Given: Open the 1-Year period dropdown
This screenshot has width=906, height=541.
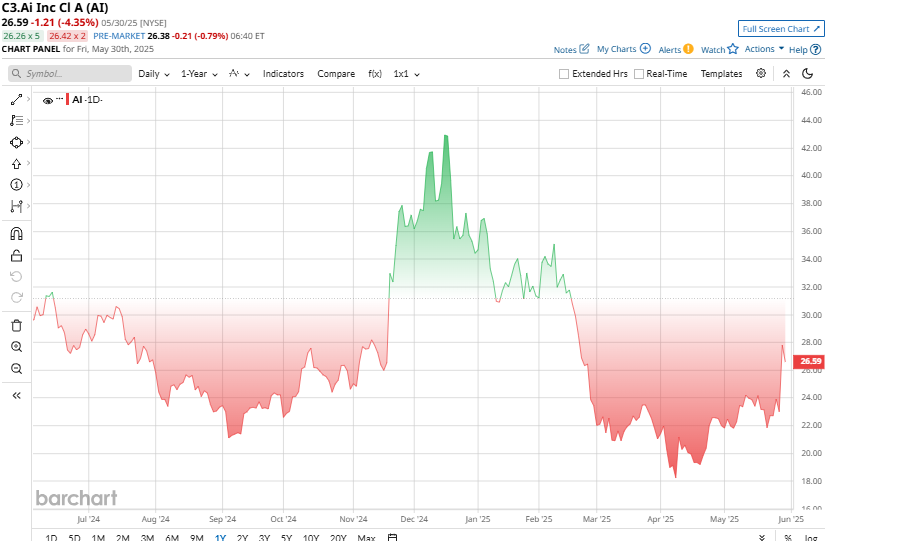Looking at the screenshot, I should [x=199, y=74].
